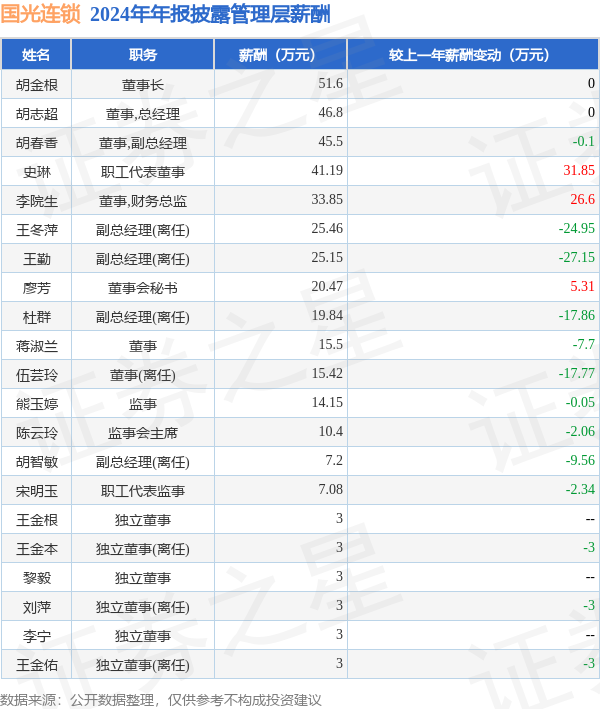
Task: Click the name 史琳
Action: click(37, 171)
